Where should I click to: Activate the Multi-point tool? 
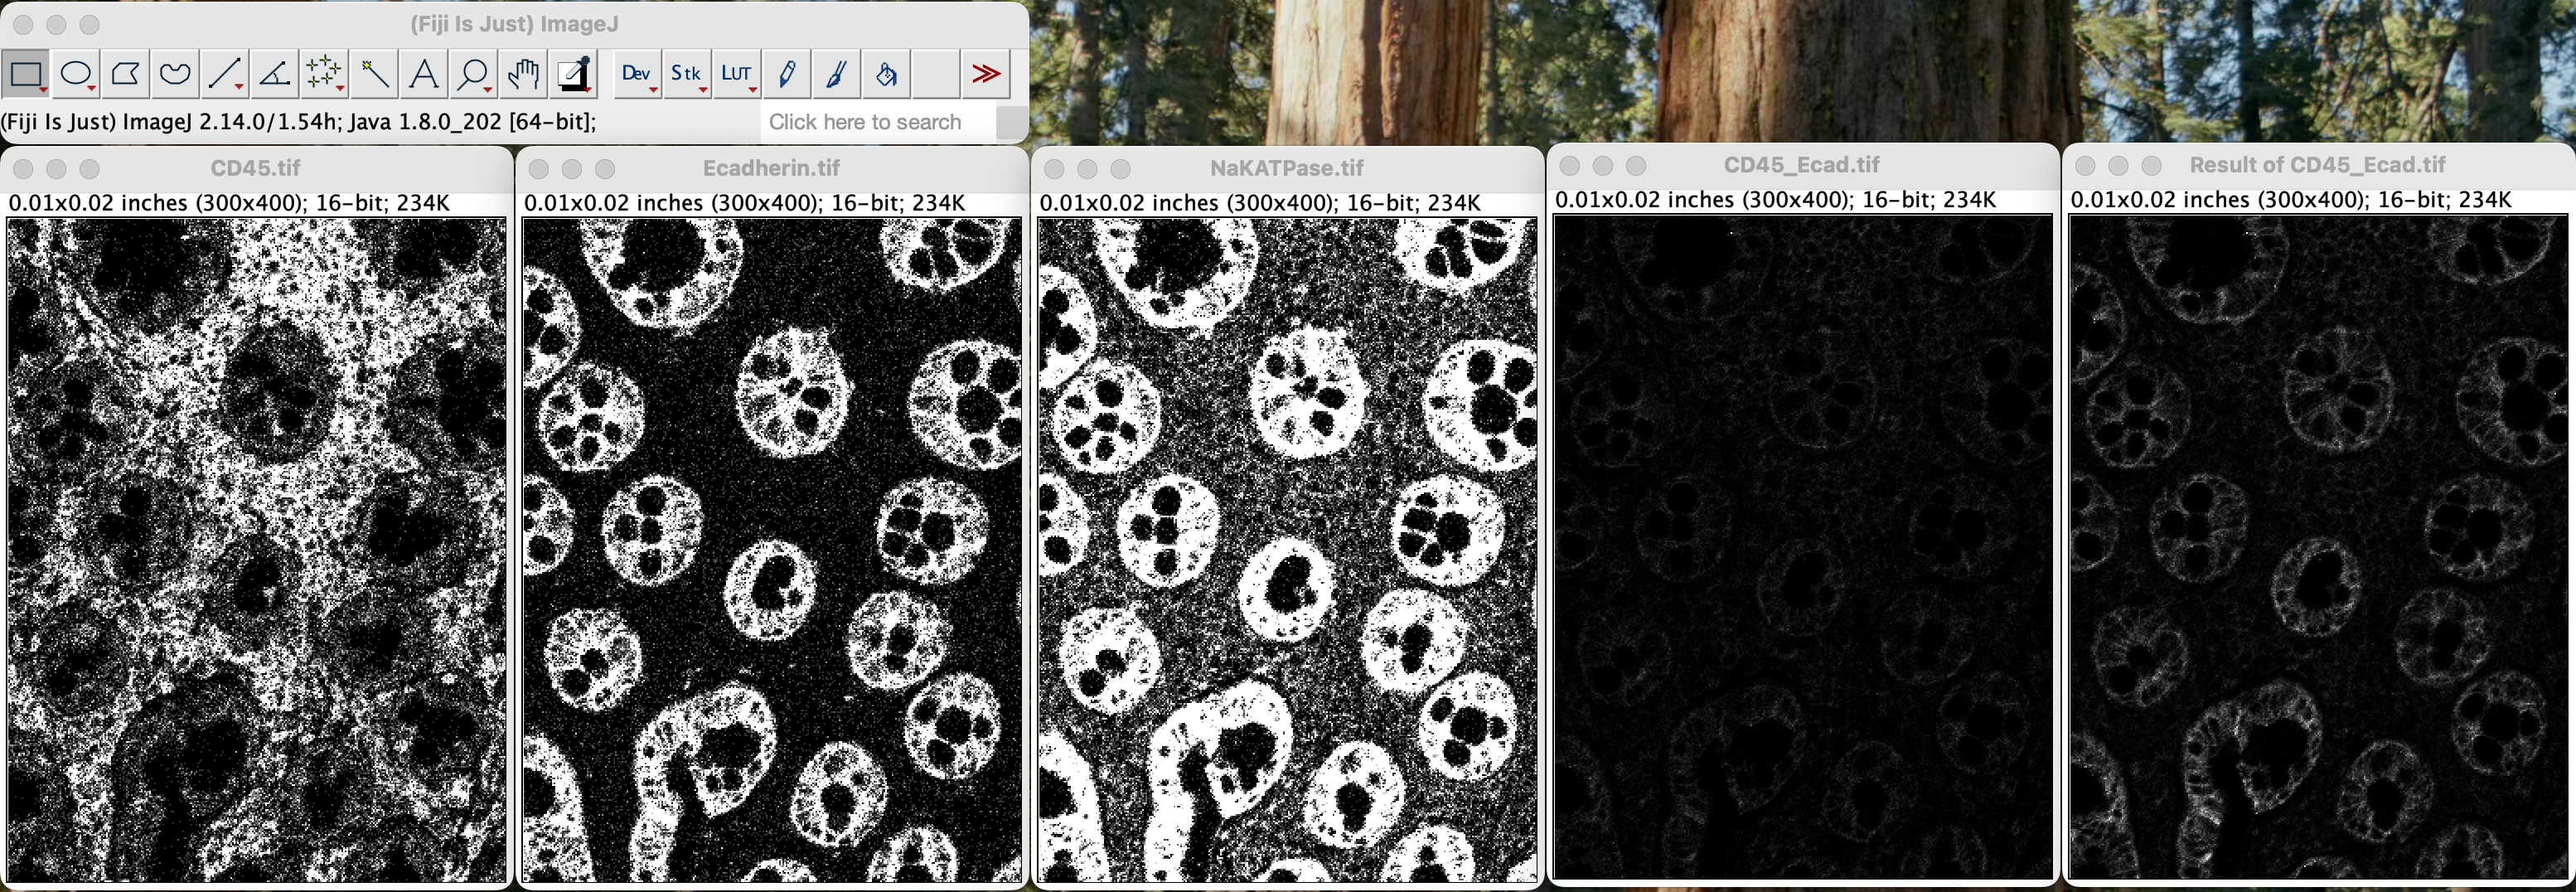(324, 74)
